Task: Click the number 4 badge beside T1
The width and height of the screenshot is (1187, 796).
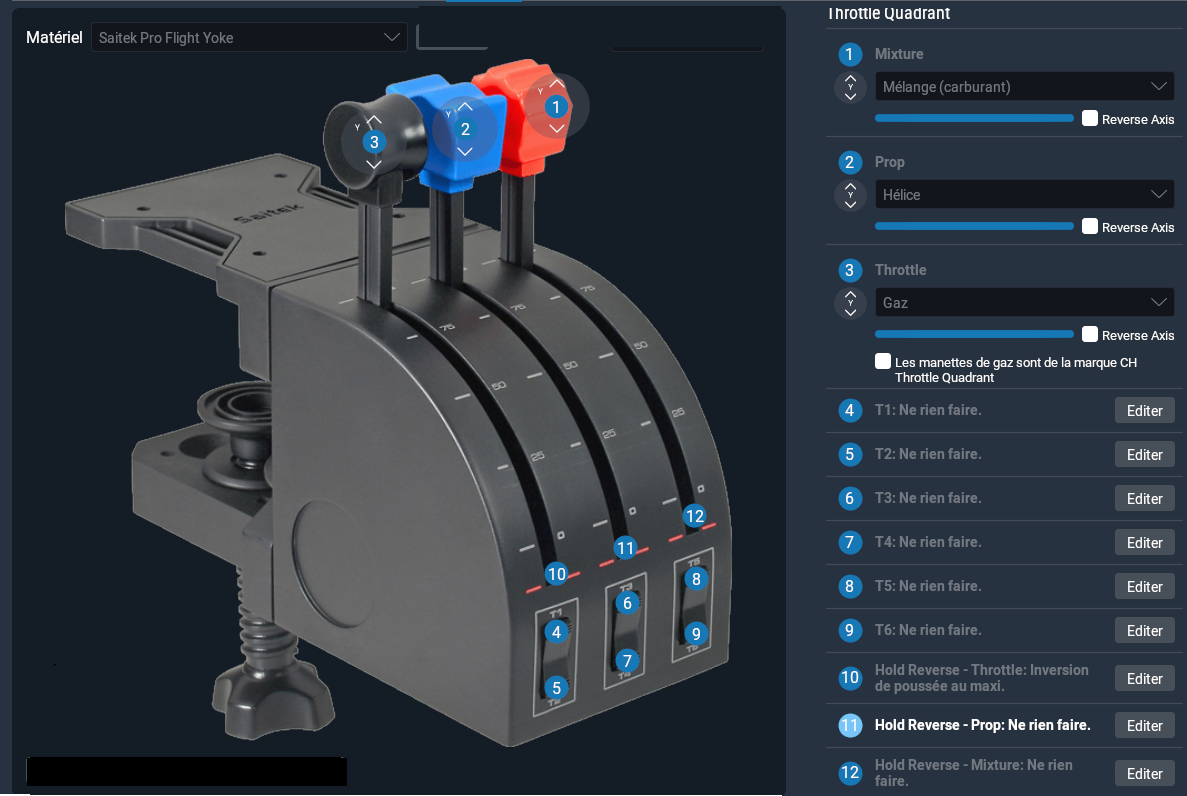Action: [849, 410]
